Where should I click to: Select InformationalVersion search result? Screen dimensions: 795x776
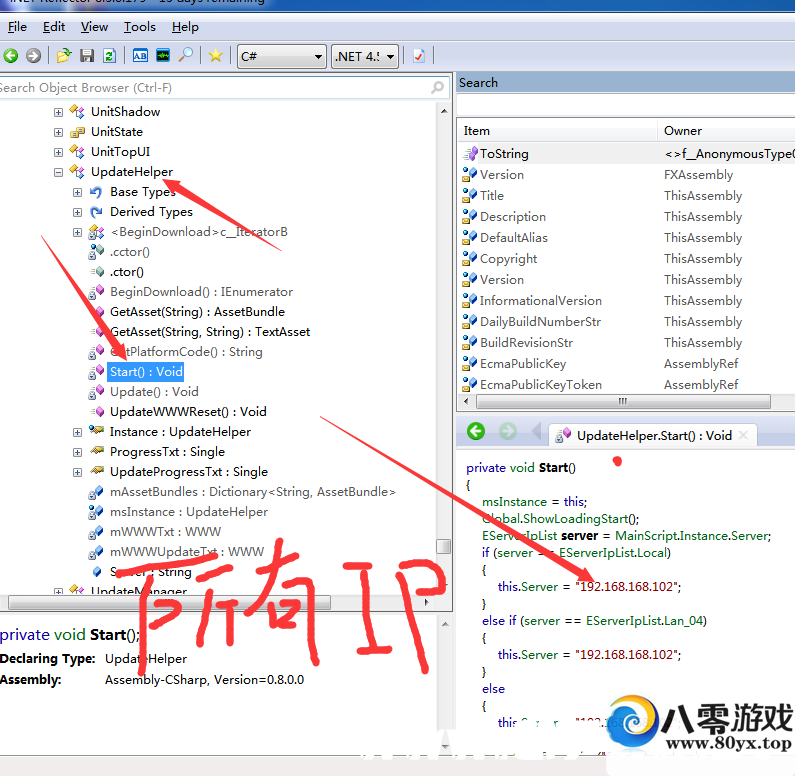[541, 301]
